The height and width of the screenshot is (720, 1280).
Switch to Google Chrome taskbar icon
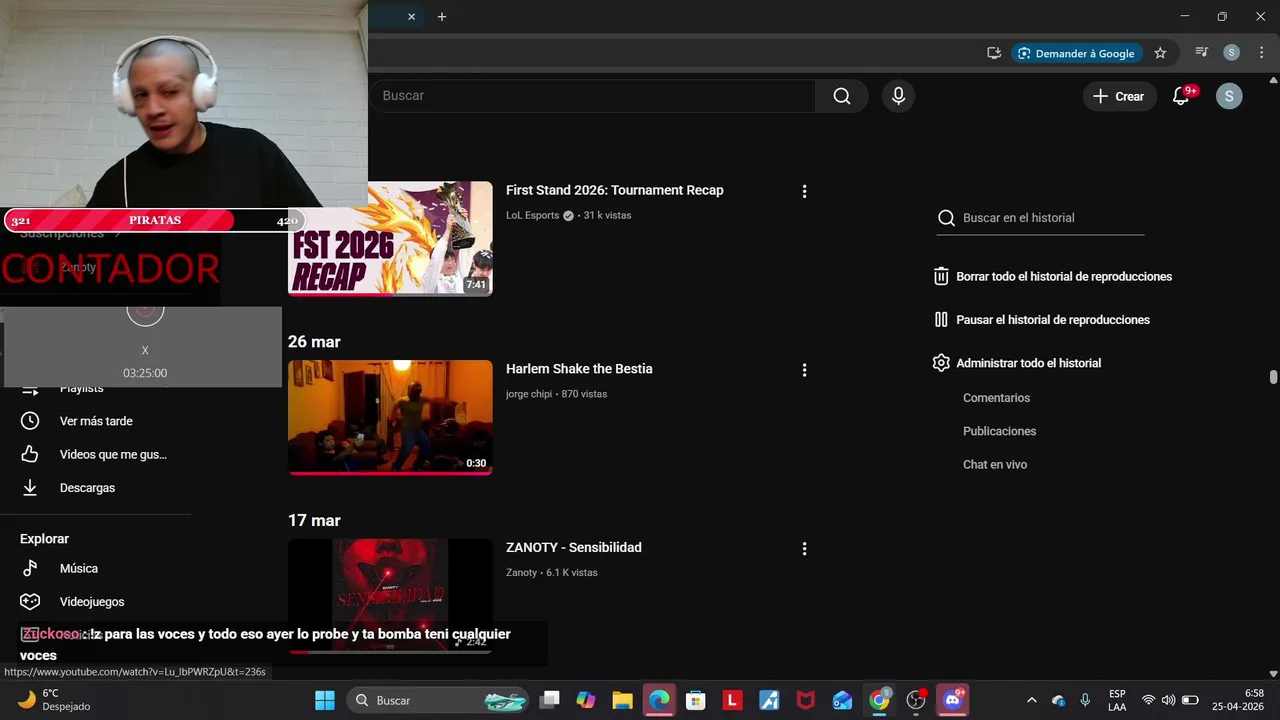(879, 700)
